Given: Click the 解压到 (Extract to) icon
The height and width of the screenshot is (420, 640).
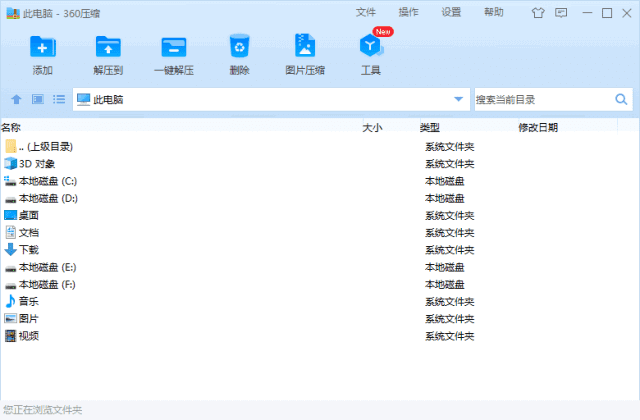Looking at the screenshot, I should pyautogui.click(x=107, y=47).
